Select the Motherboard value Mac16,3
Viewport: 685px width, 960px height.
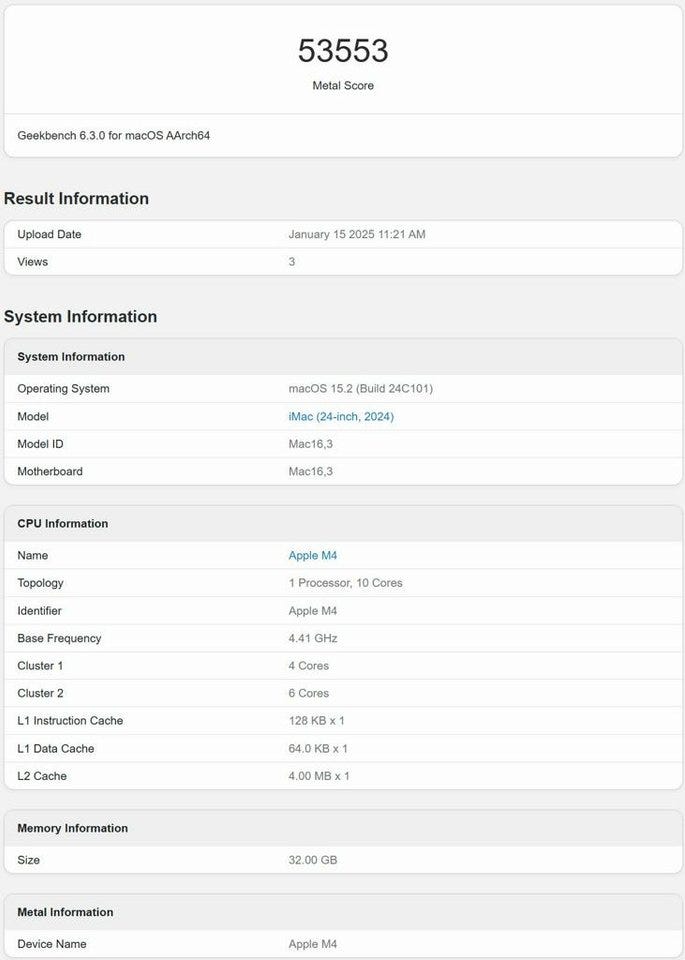[311, 471]
